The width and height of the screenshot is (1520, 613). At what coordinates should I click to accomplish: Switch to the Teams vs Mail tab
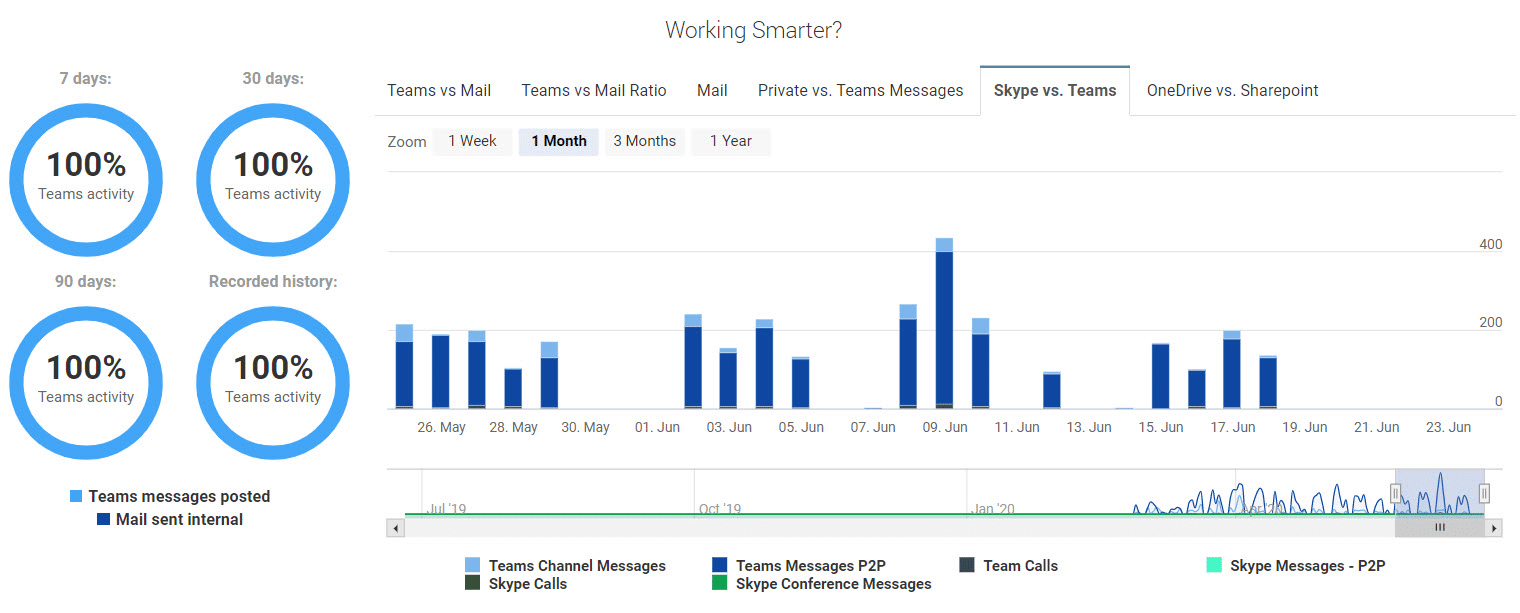pos(439,91)
